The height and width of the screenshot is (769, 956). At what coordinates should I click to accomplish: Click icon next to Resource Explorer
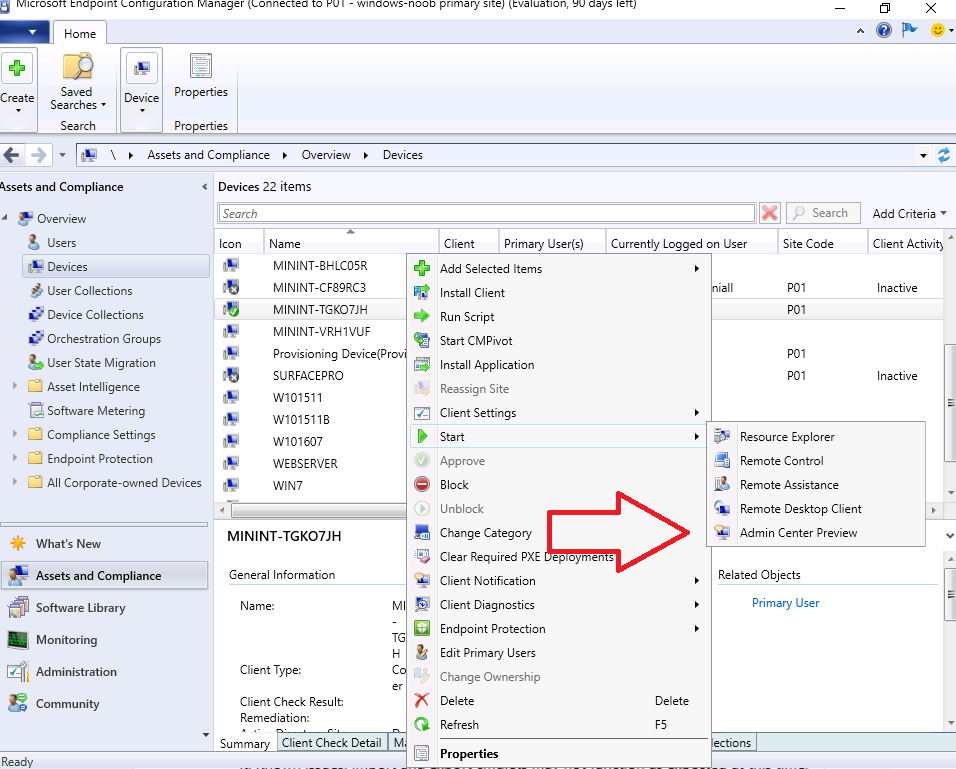pyautogui.click(x=722, y=437)
